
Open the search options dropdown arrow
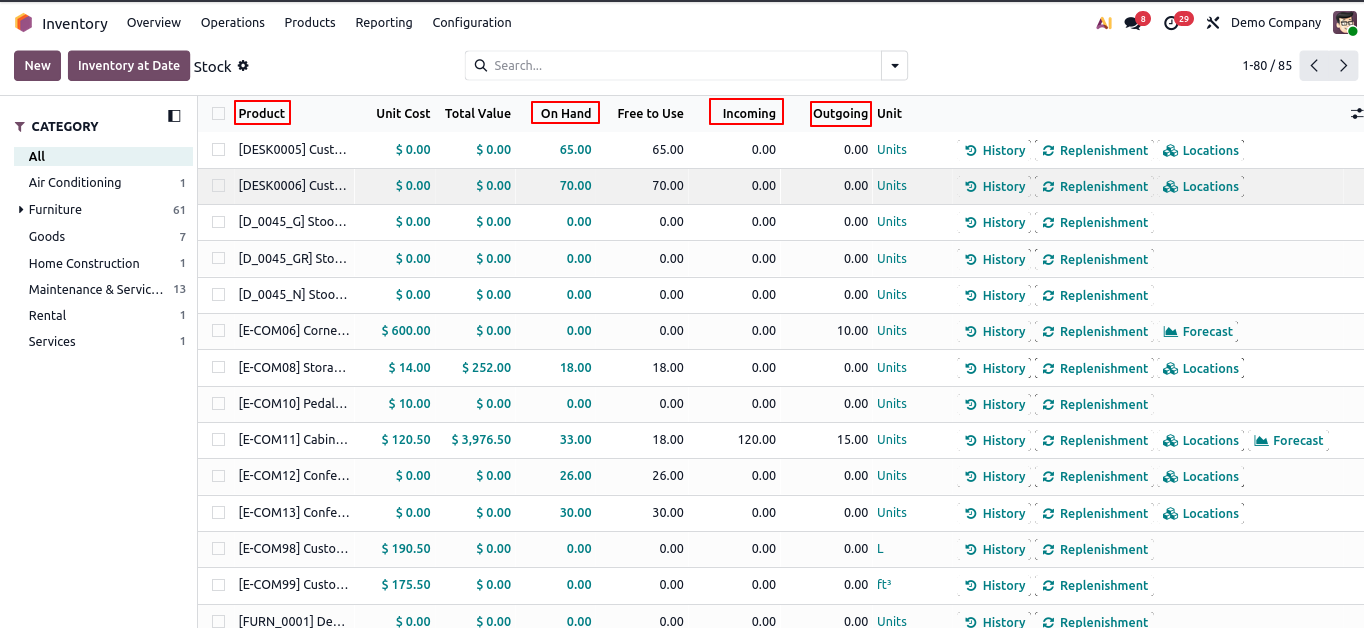click(894, 66)
